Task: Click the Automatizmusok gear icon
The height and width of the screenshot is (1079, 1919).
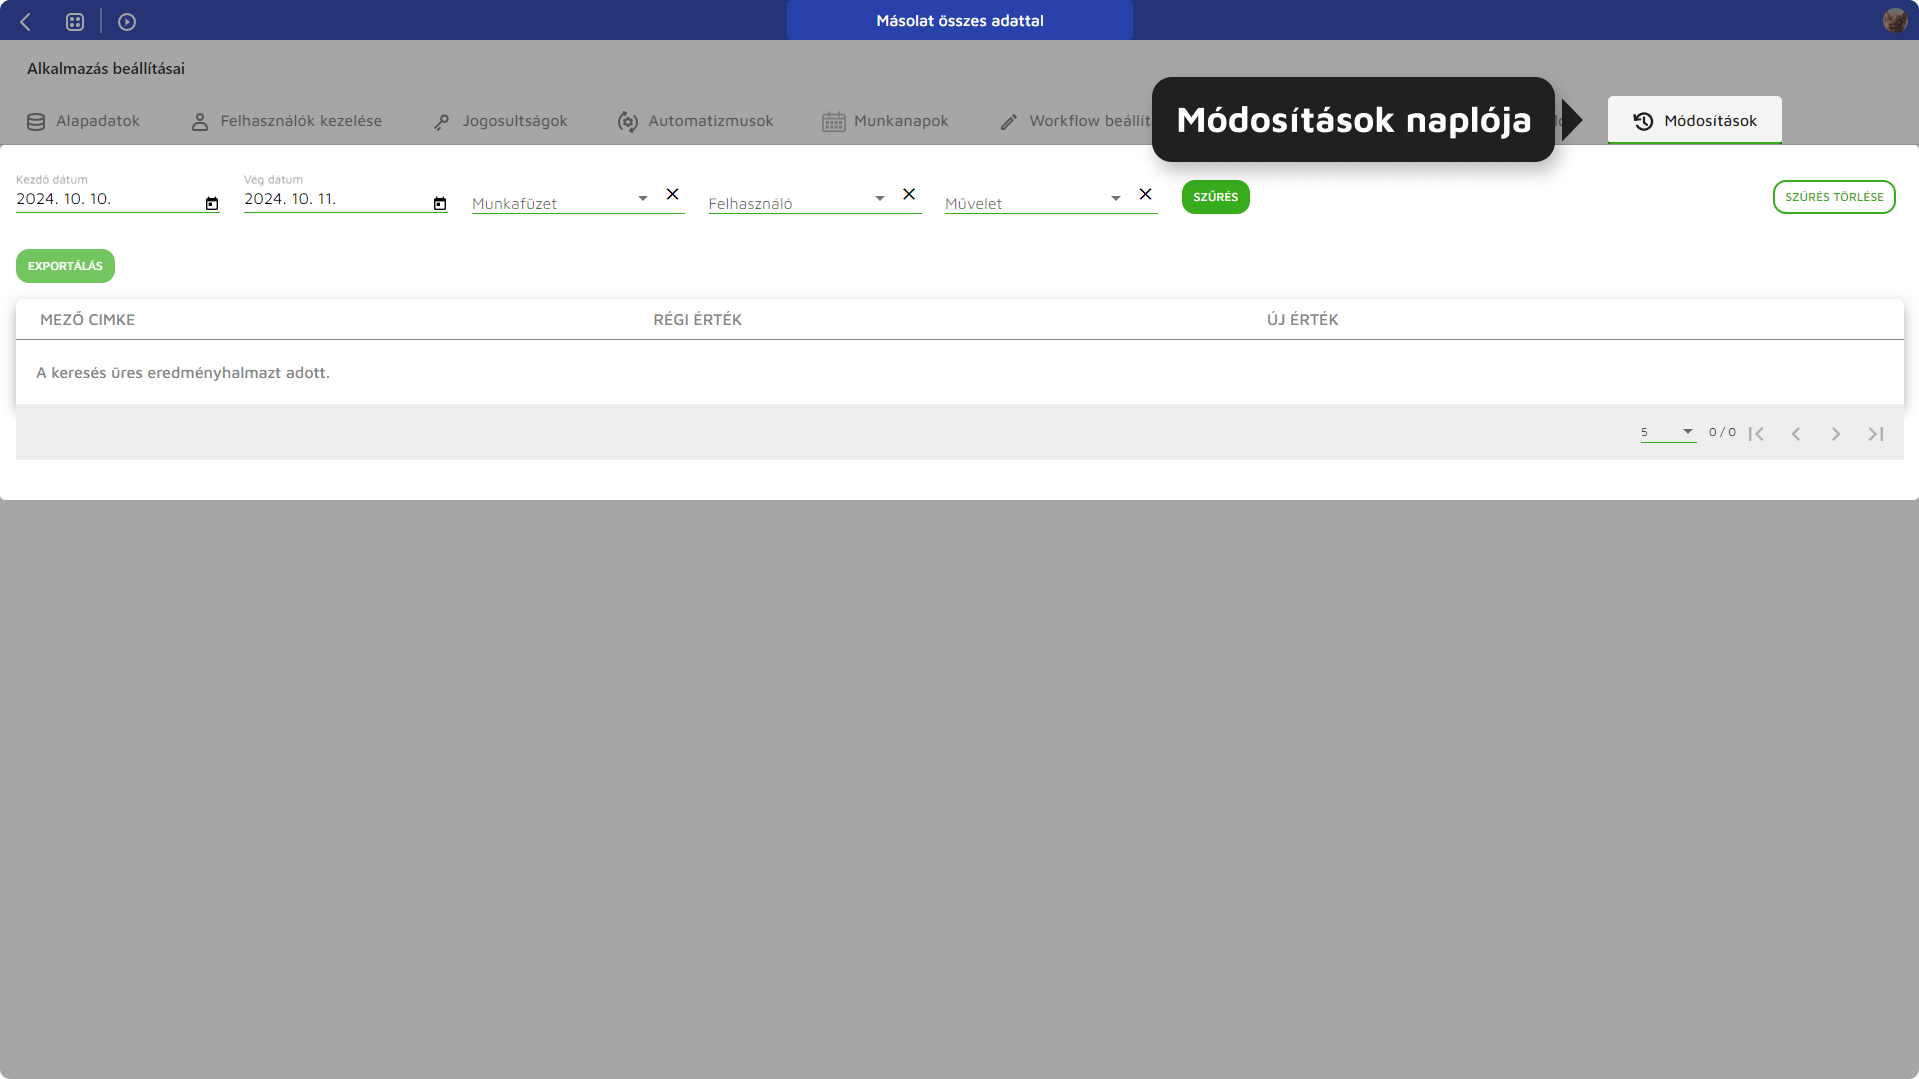Action: (x=629, y=121)
